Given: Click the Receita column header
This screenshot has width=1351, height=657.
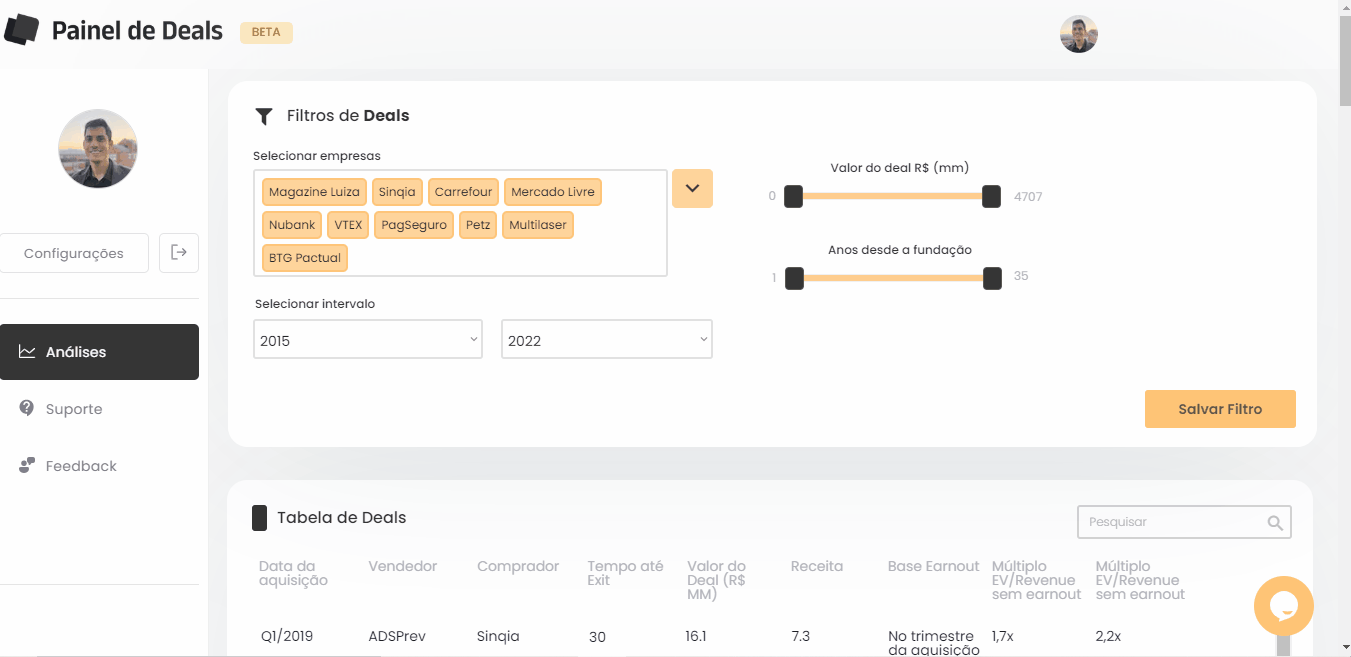Looking at the screenshot, I should (x=816, y=566).
